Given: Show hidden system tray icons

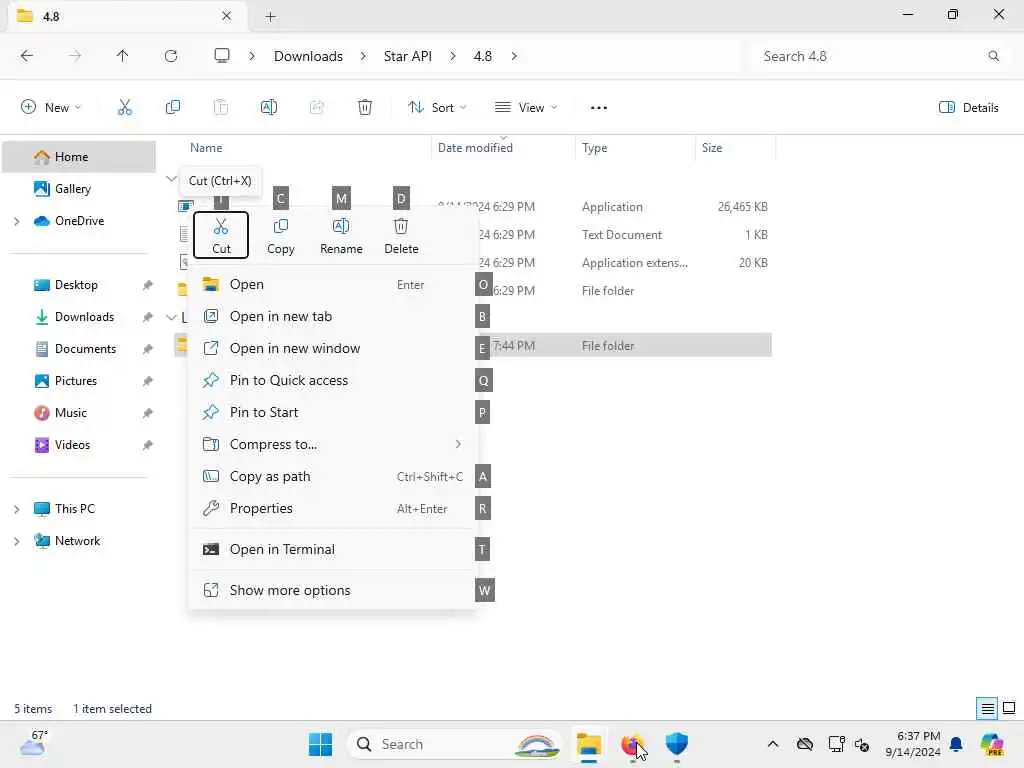Looking at the screenshot, I should coord(773,744).
